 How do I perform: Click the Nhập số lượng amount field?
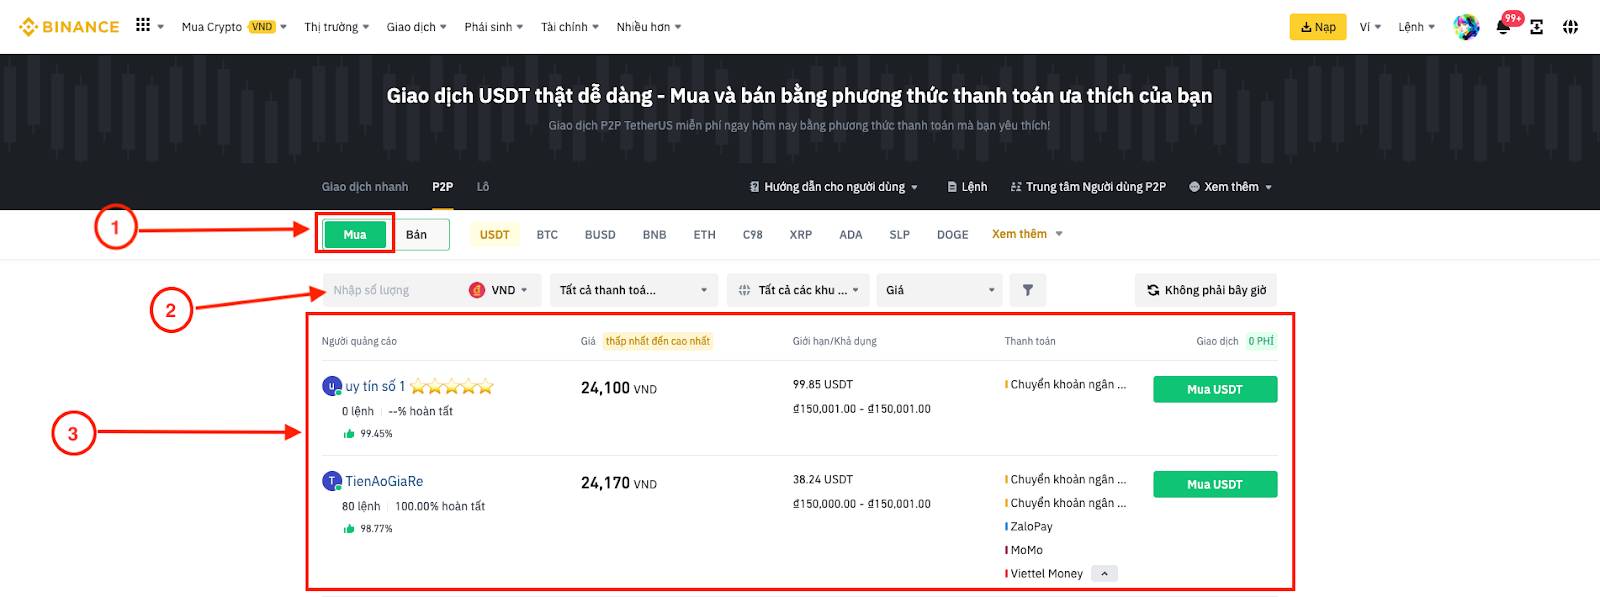point(392,290)
